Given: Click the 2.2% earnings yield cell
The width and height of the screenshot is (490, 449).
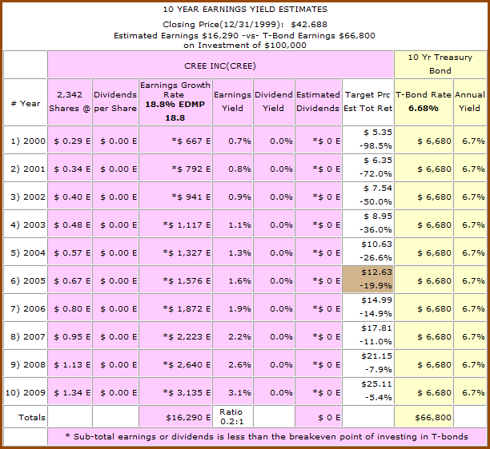Looking at the screenshot, I should [x=233, y=336].
